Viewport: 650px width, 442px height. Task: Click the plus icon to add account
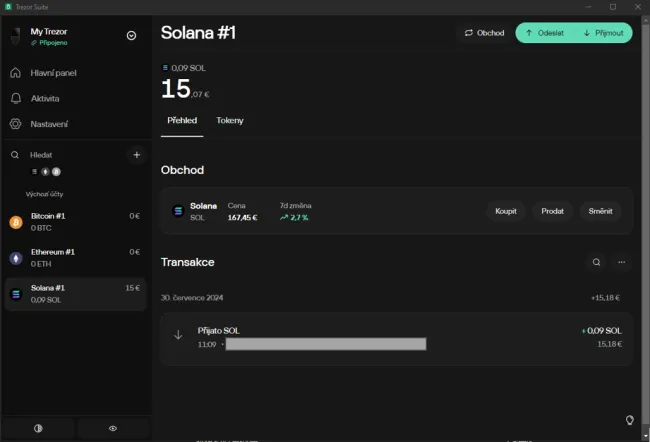[x=137, y=155]
